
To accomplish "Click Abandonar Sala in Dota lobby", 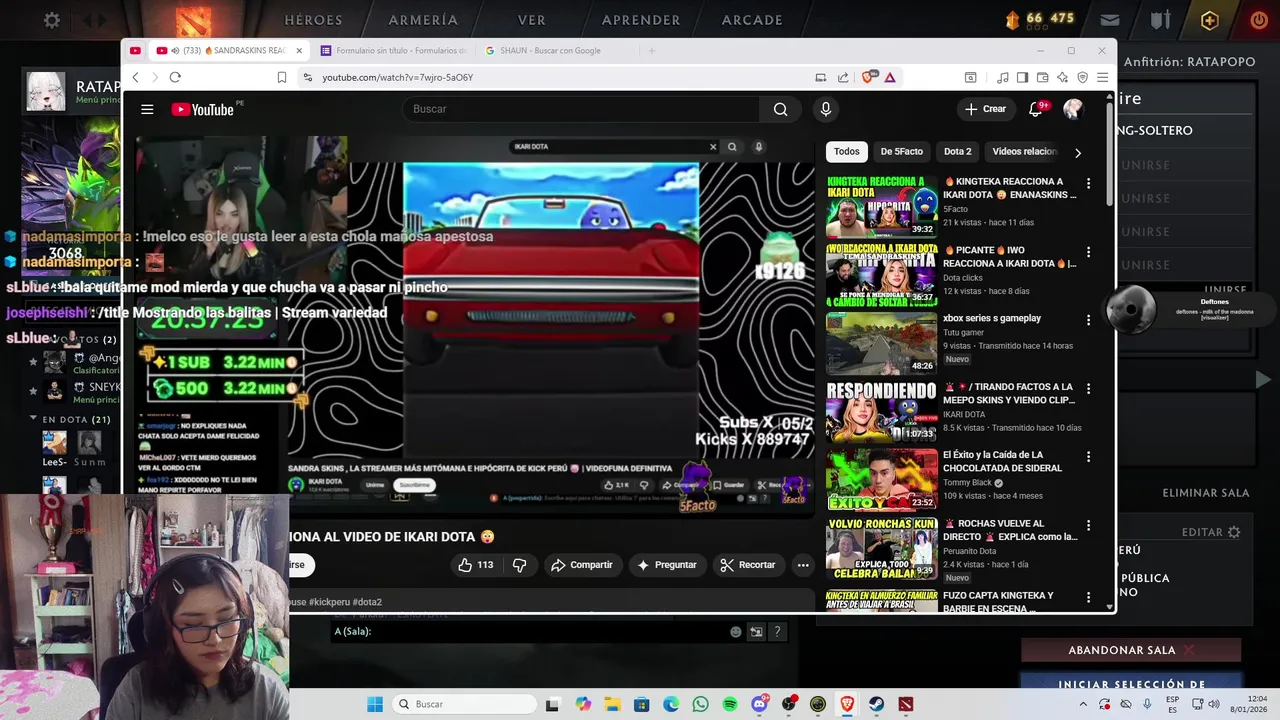I will click(x=1130, y=650).
